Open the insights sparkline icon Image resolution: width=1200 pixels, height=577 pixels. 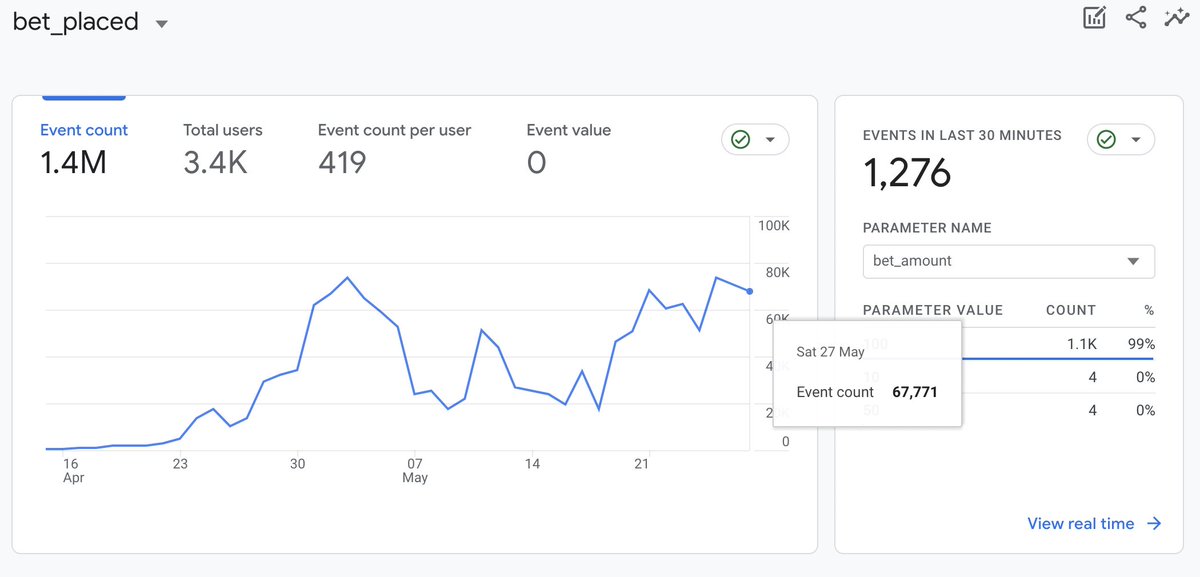pyautogui.click(x=1176, y=17)
